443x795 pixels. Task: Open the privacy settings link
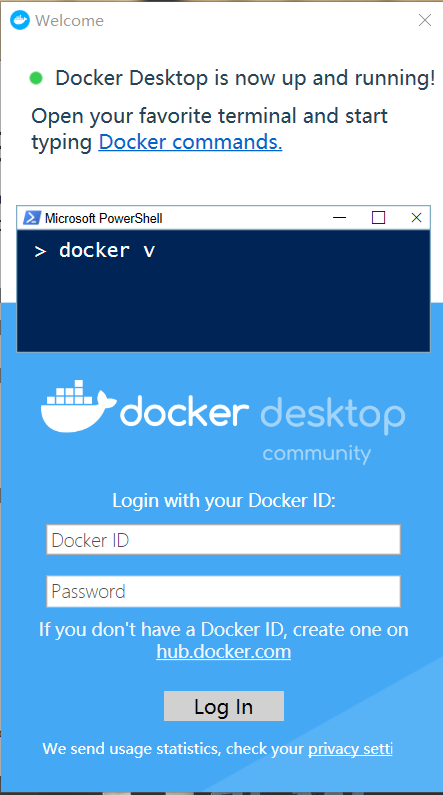[350, 749]
